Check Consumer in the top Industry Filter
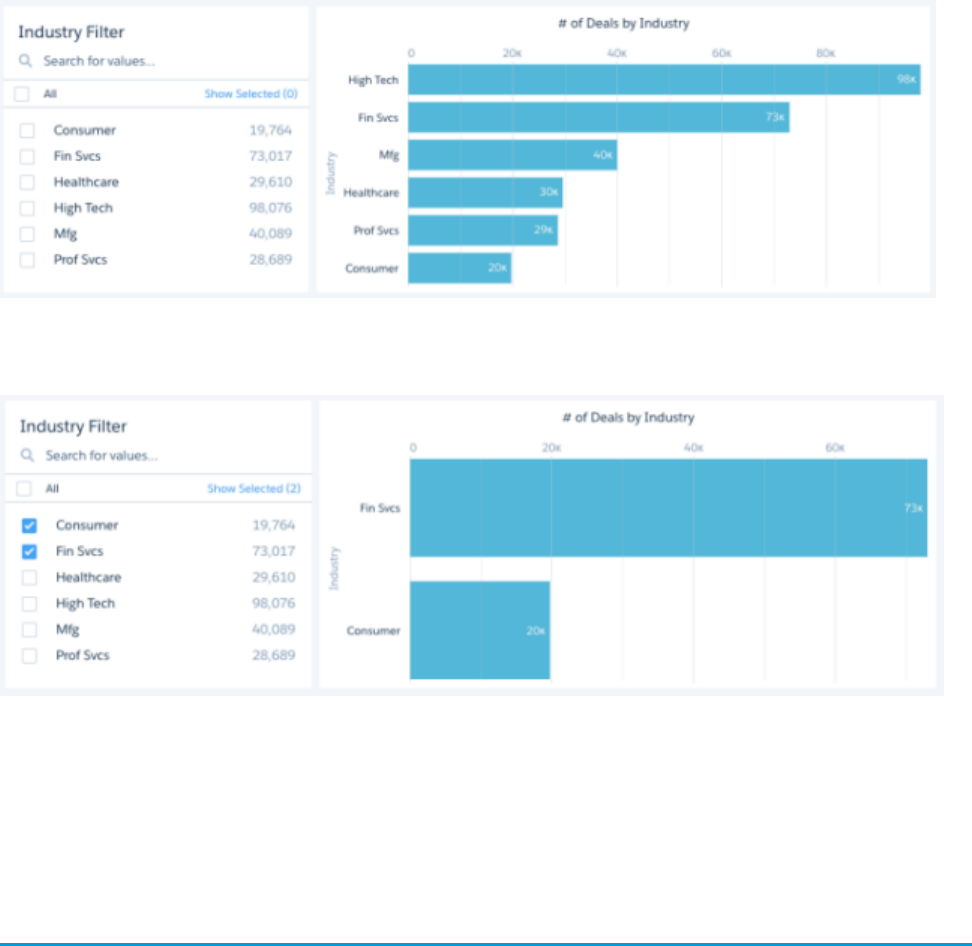The height and width of the screenshot is (946, 972). 27,131
